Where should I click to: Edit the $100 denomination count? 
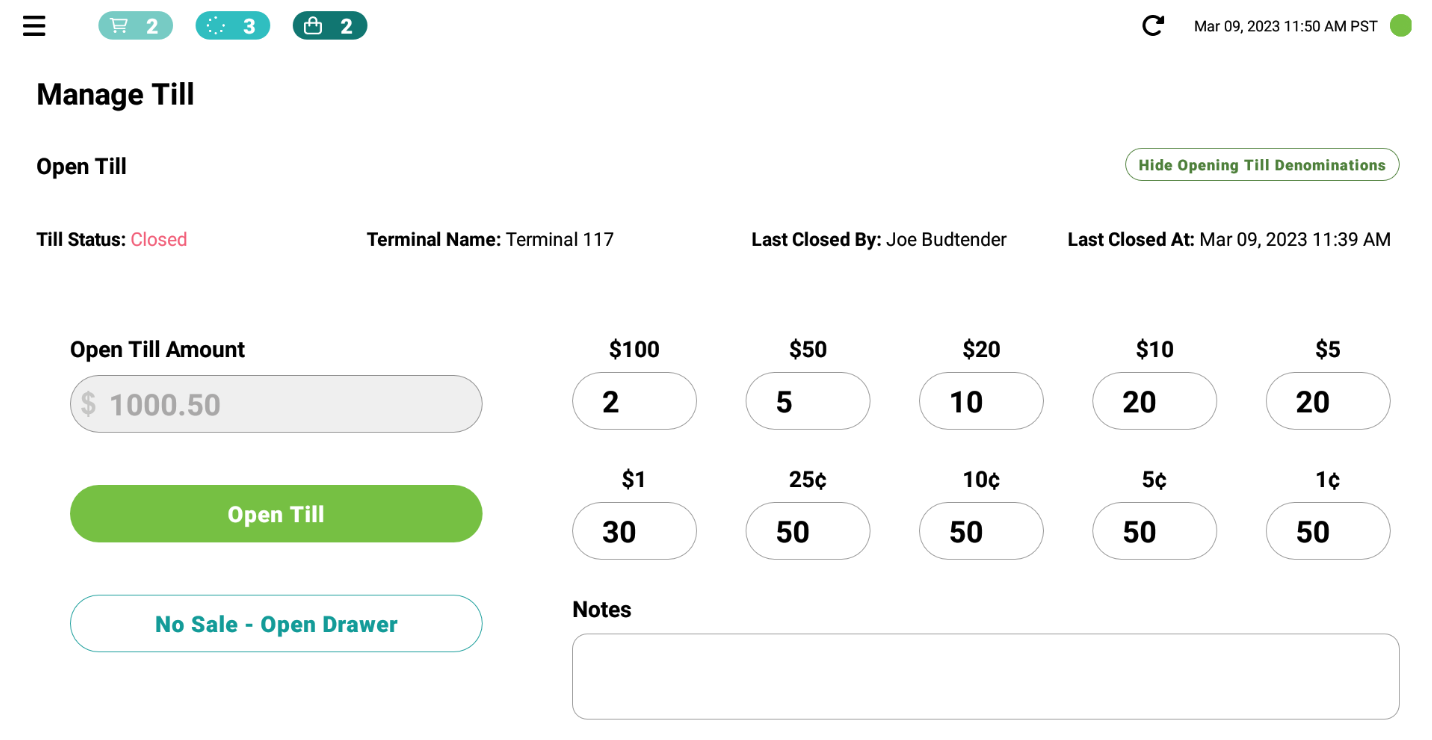point(634,401)
